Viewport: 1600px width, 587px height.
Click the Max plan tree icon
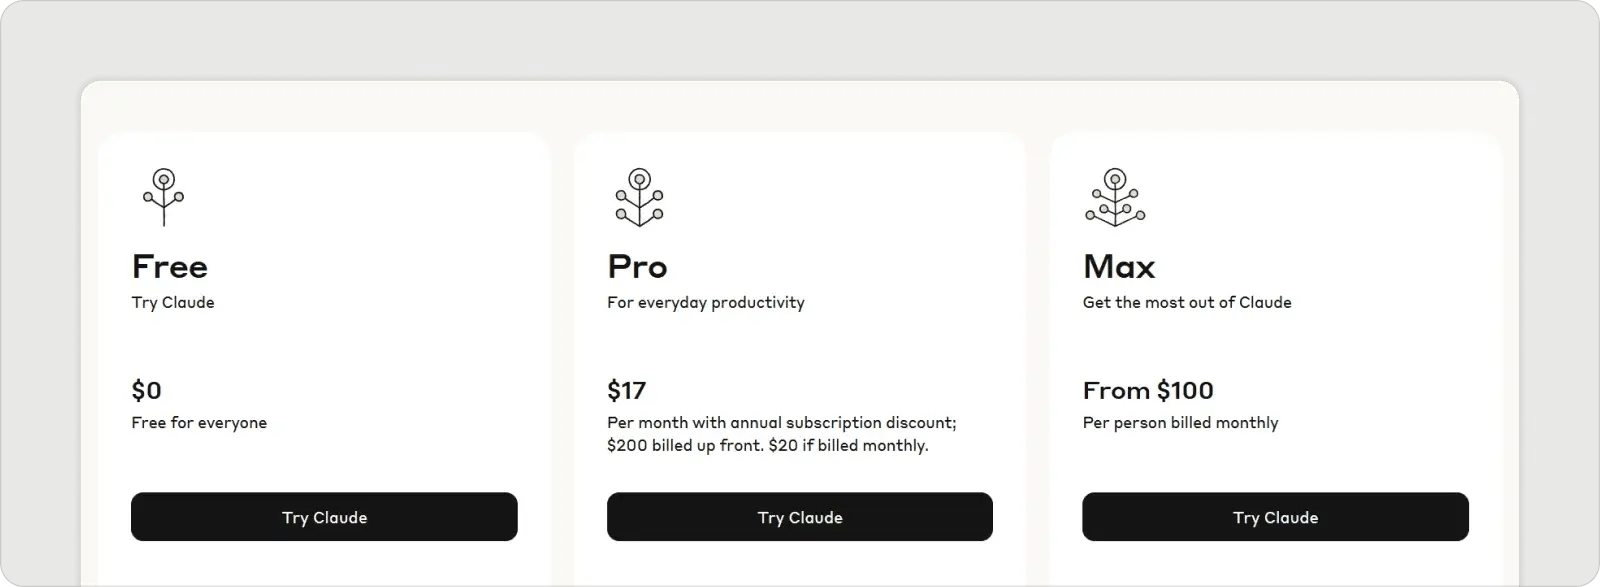tap(1115, 197)
